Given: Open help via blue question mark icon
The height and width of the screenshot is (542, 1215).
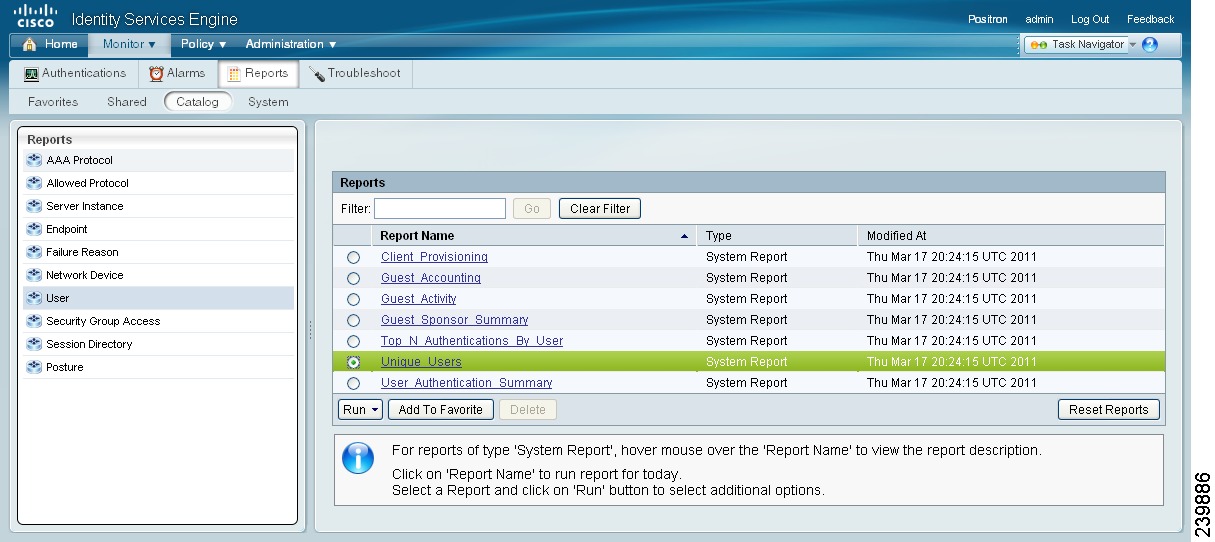Looking at the screenshot, I should pos(1150,45).
